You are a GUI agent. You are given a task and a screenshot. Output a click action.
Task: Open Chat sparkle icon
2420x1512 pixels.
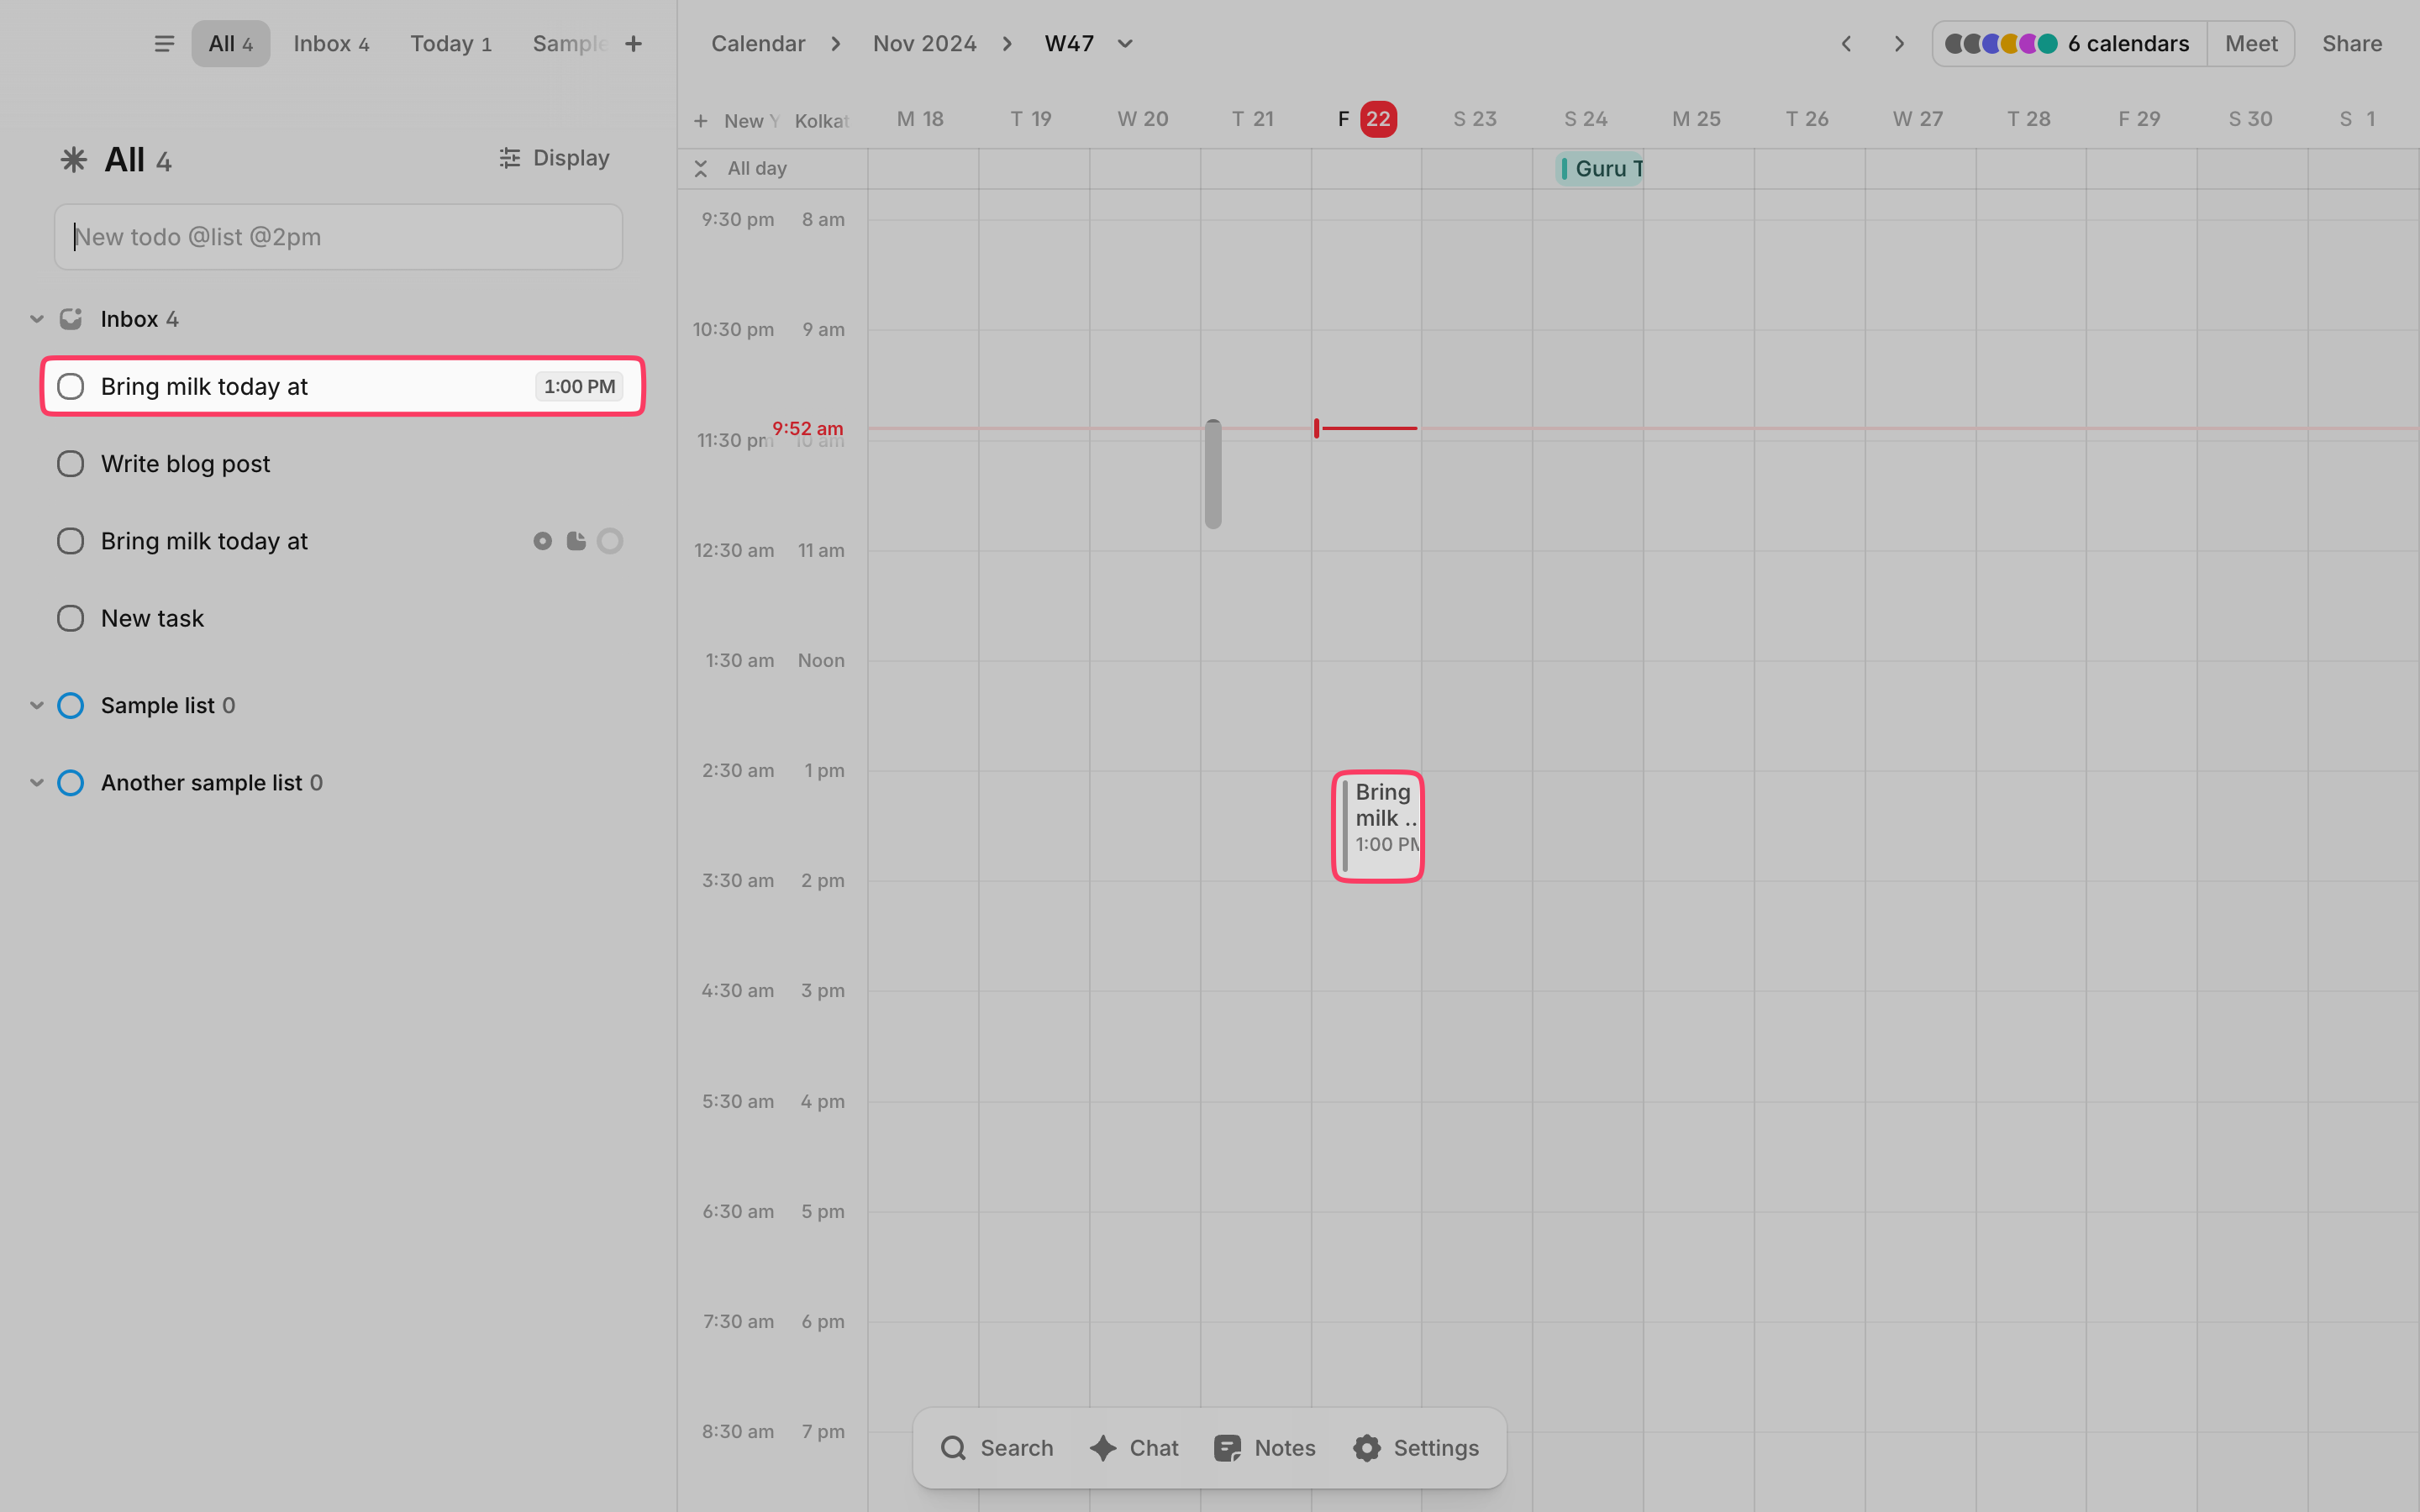[1104, 1447]
